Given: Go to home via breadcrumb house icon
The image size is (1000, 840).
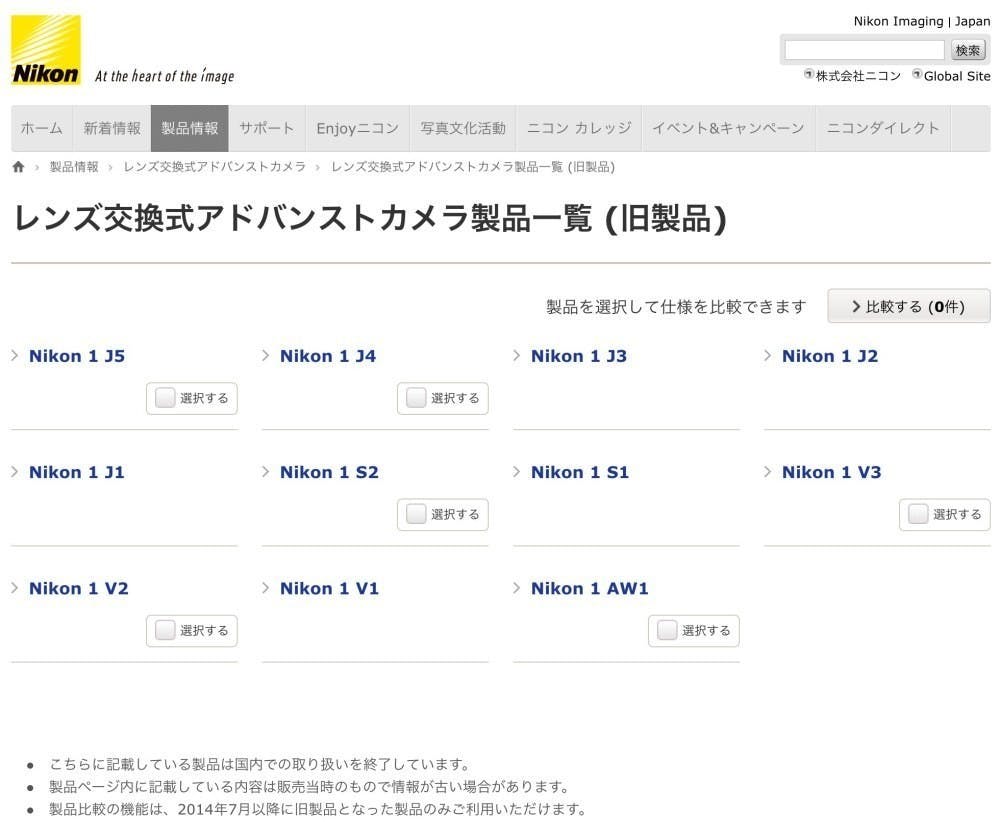Looking at the screenshot, I should point(18,167).
